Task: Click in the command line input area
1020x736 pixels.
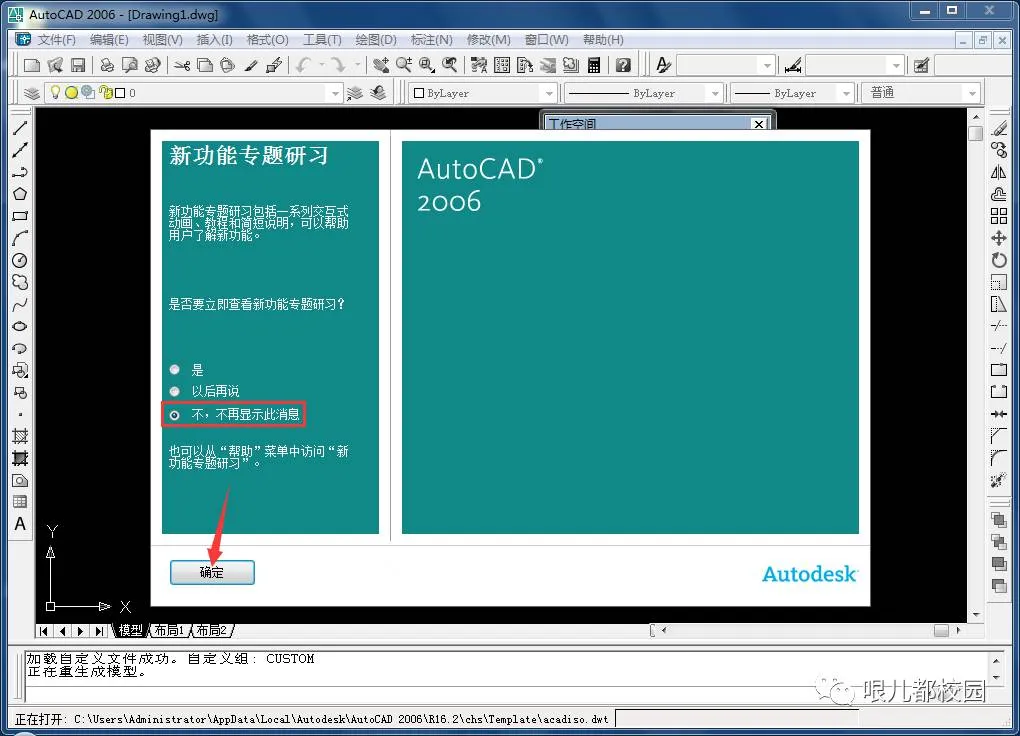Action: 507,694
